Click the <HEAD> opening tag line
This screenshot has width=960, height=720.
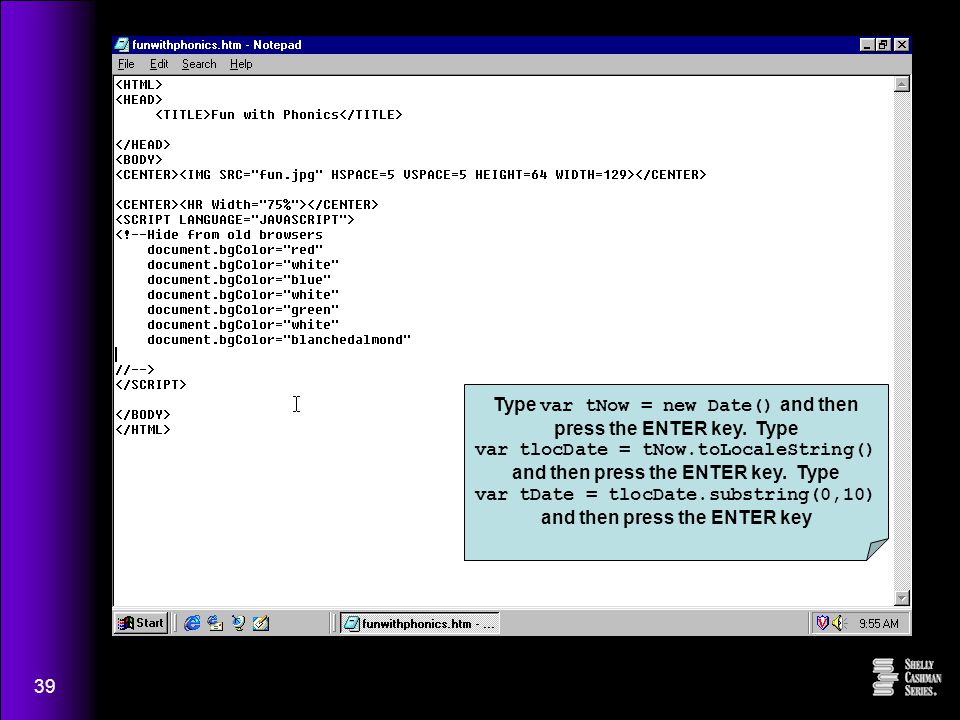click(139, 100)
